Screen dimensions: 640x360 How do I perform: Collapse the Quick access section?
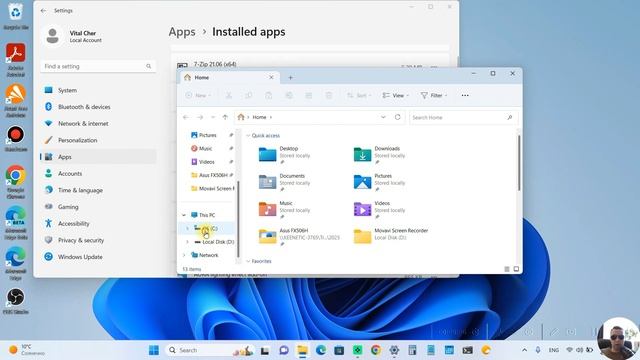pyautogui.click(x=248, y=136)
